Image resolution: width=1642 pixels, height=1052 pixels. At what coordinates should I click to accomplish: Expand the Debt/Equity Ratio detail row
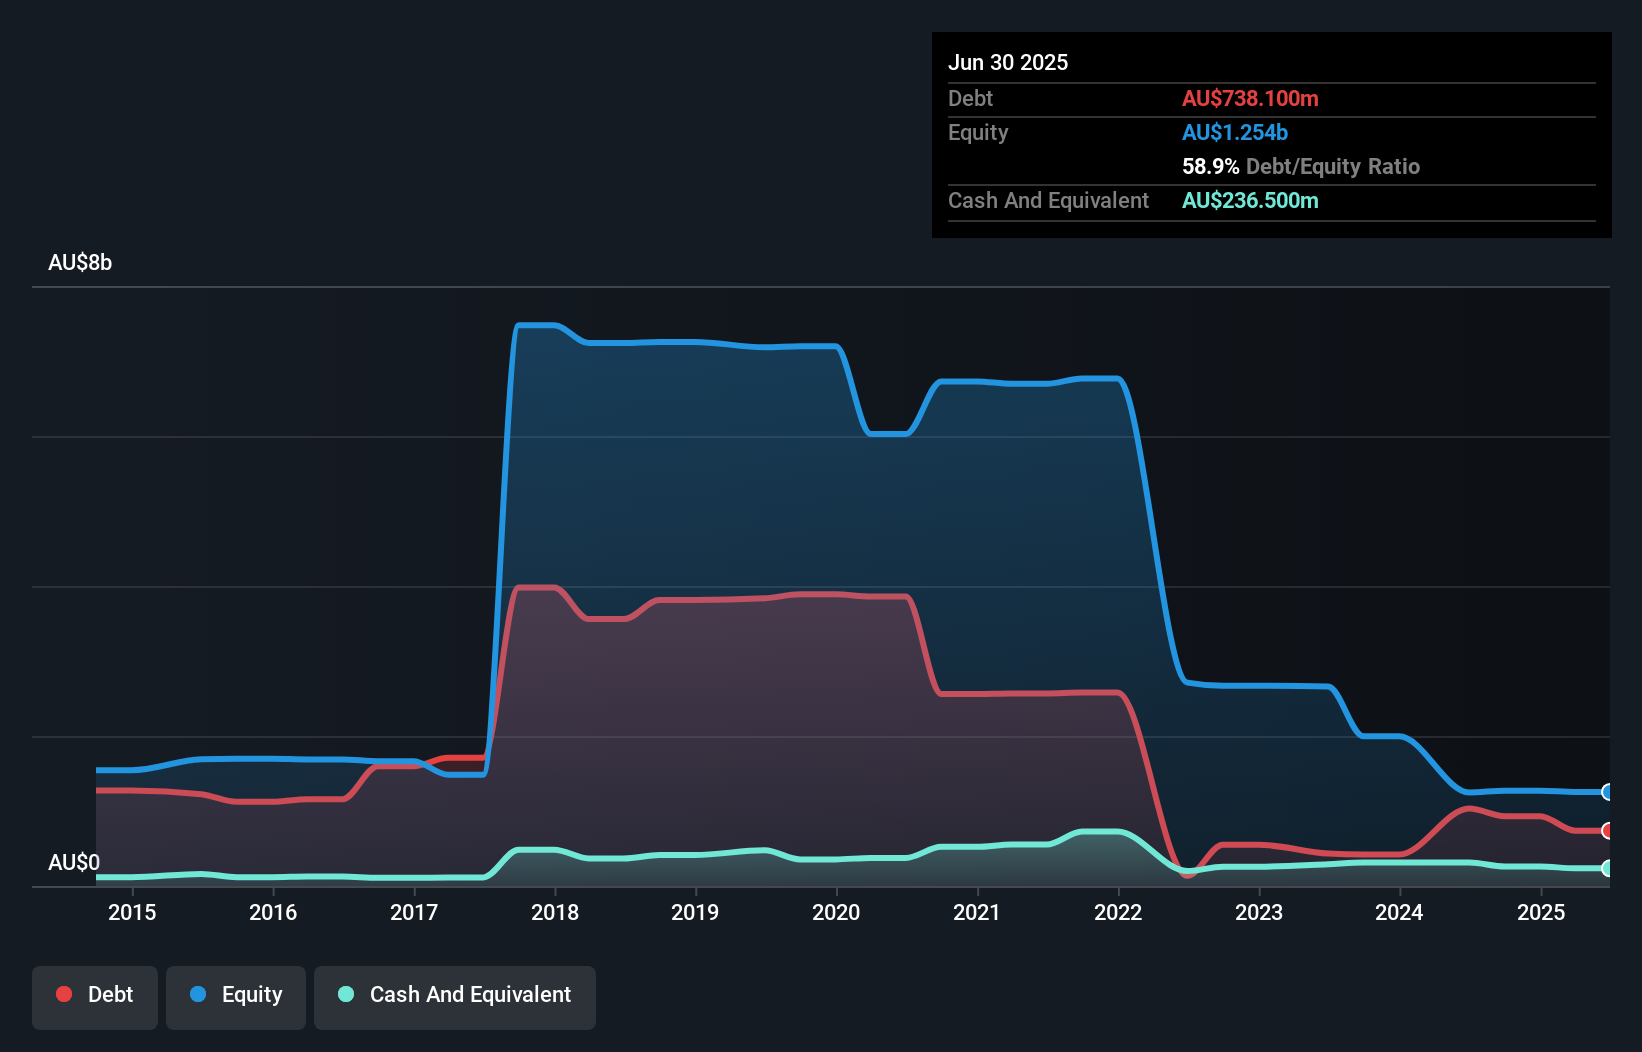[1301, 166]
